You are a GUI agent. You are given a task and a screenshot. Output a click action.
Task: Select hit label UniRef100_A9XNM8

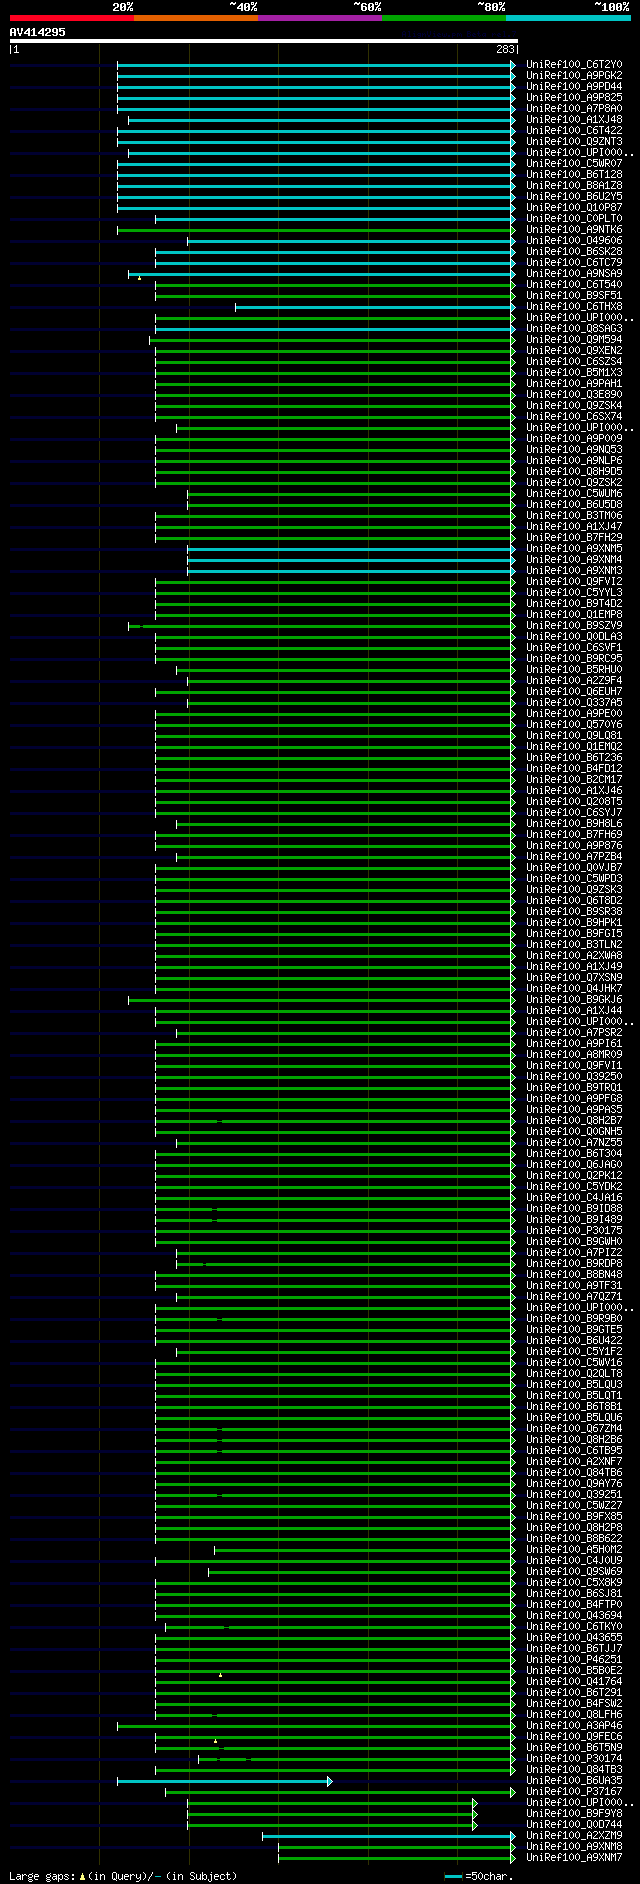[x=574, y=1847]
